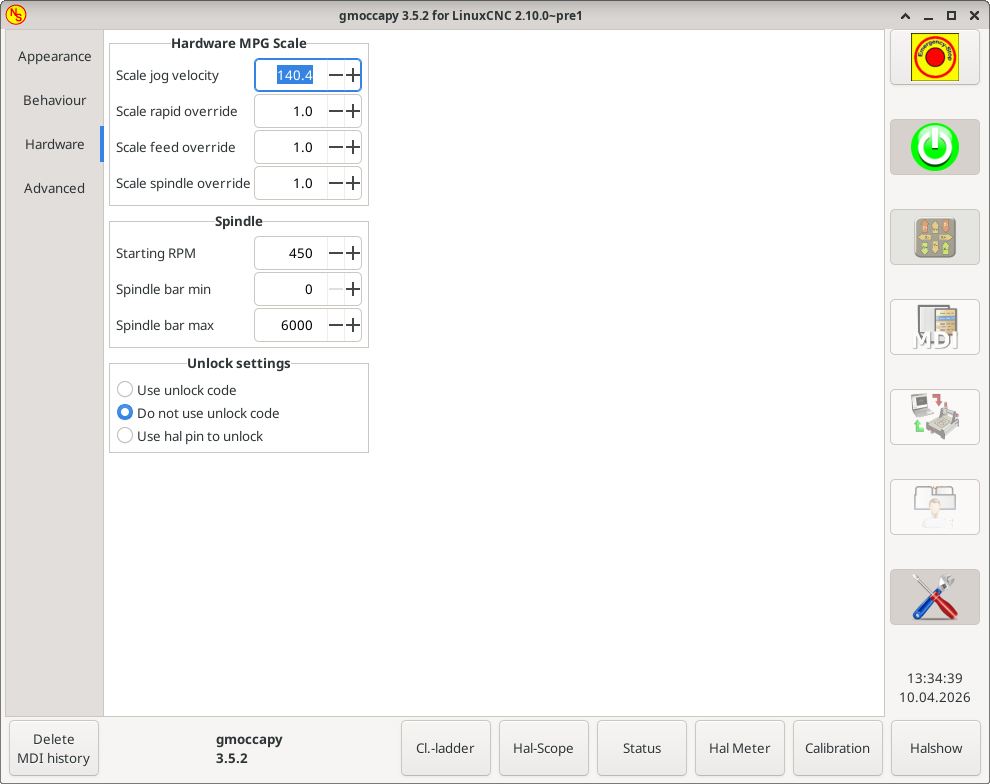The height and width of the screenshot is (784, 990).
Task: Decrease Scale jog velocity with minus stepper
Action: pyautogui.click(x=334, y=75)
